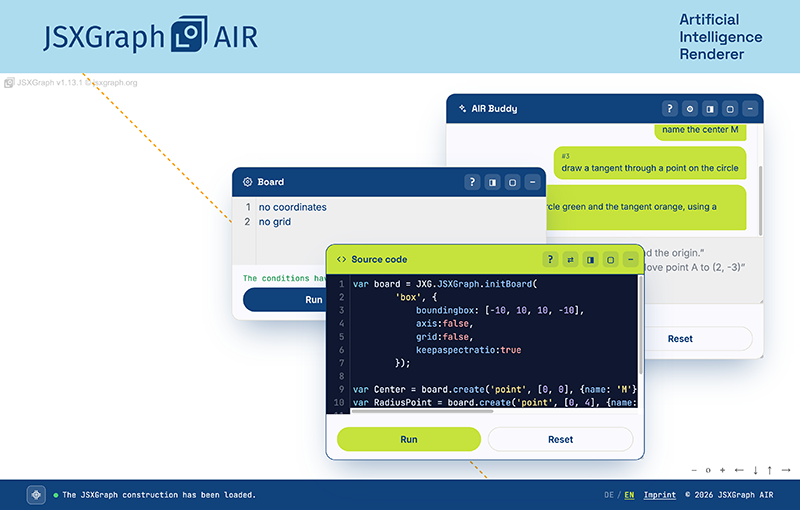
Task: Click the '© 2026 JSXGraph AIR' footer text
Action: [729, 495]
